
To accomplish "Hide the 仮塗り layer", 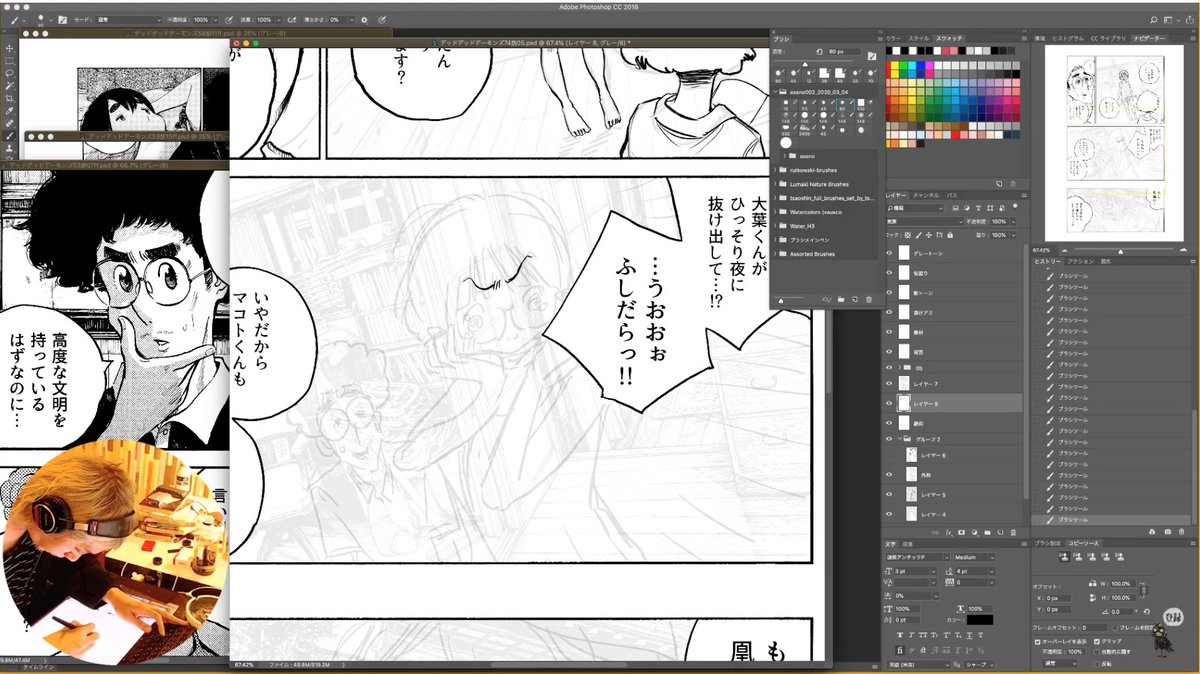I will (x=888, y=272).
